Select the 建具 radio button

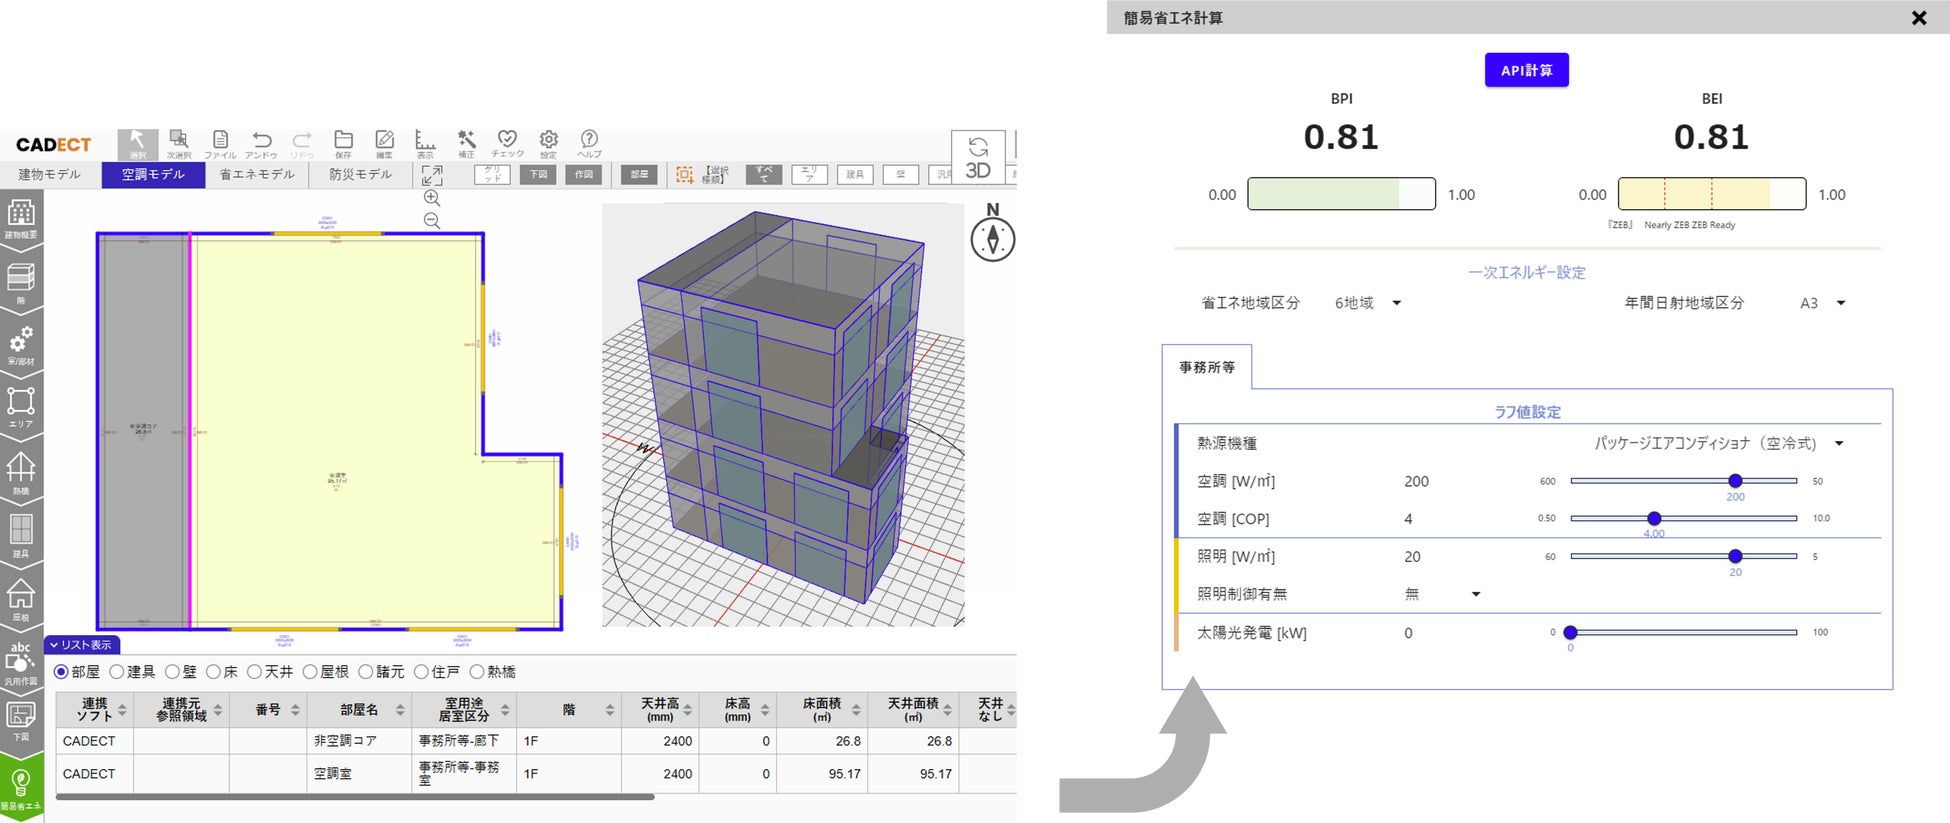(117, 672)
